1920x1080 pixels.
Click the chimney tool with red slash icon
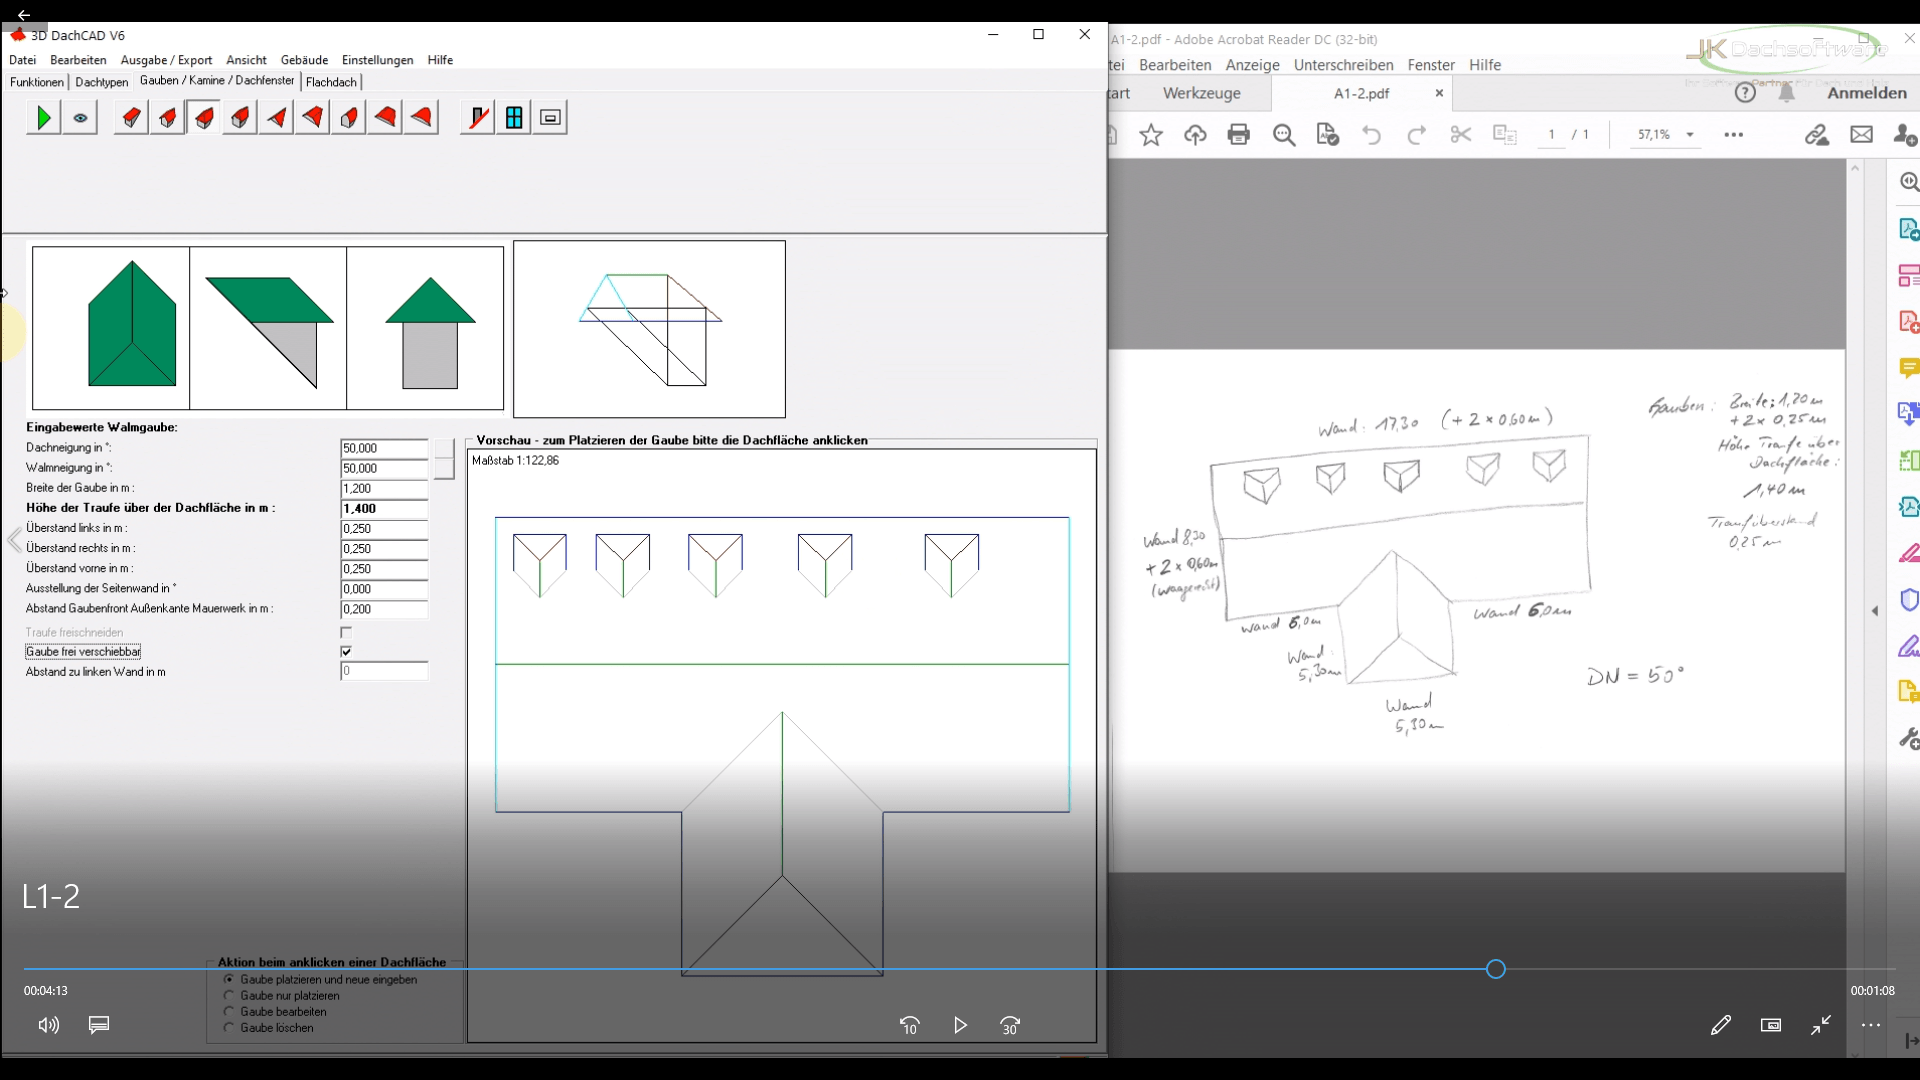[476, 117]
